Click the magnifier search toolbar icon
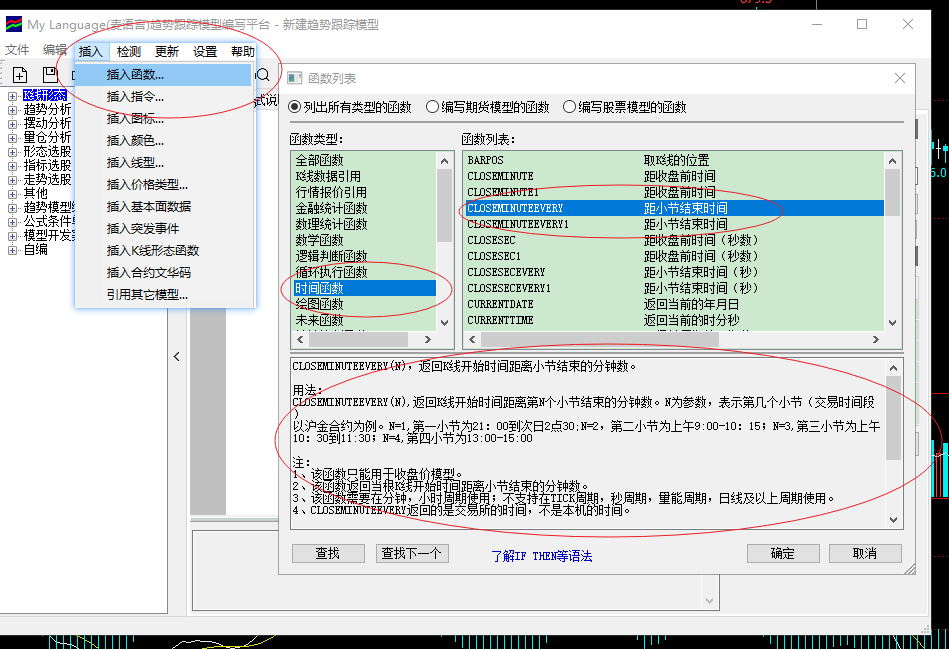The width and height of the screenshot is (949, 649). click(x=263, y=75)
